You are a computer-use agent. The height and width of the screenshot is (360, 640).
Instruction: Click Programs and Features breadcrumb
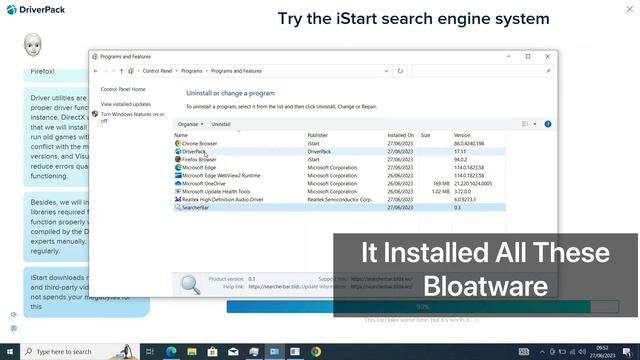pyautogui.click(x=236, y=71)
